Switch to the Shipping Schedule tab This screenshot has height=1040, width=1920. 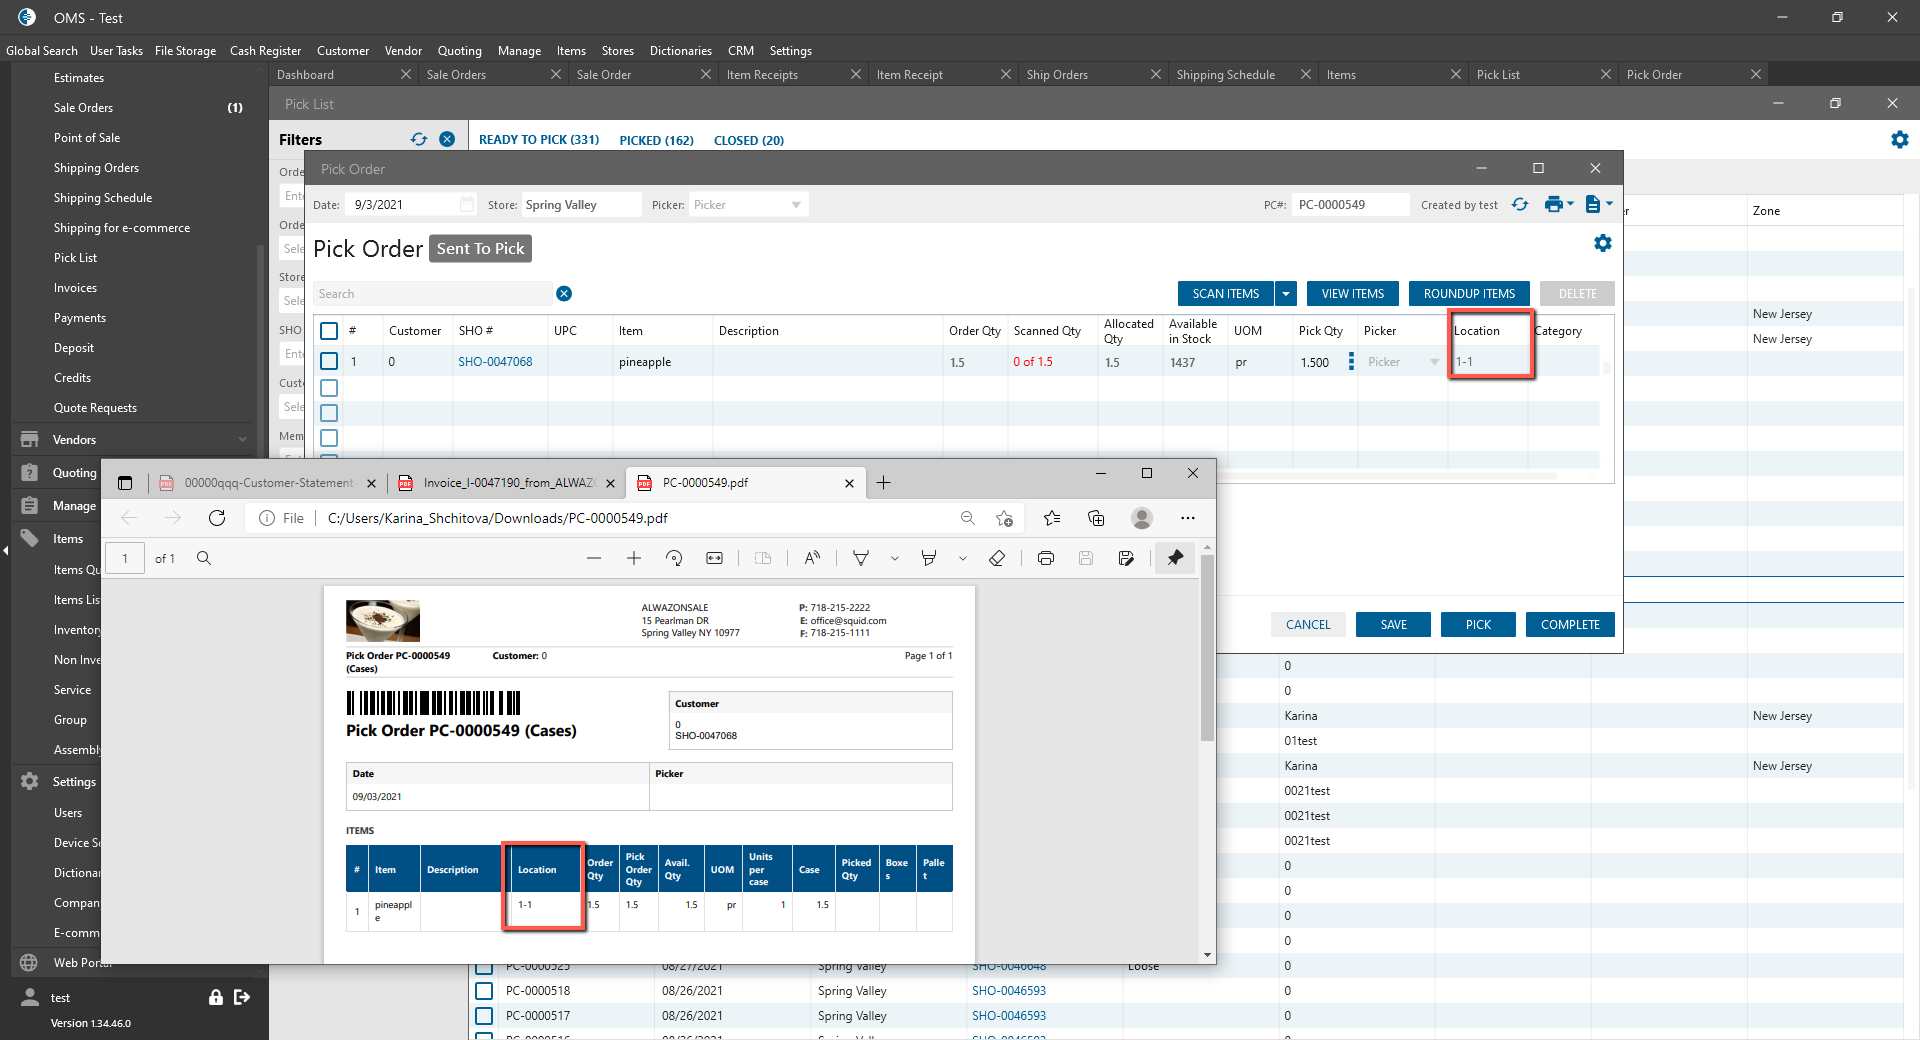pyautogui.click(x=1225, y=75)
